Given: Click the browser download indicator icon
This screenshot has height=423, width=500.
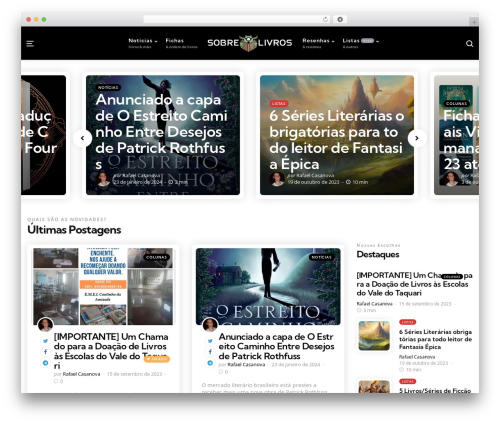Looking at the screenshot, I should [x=340, y=19].
